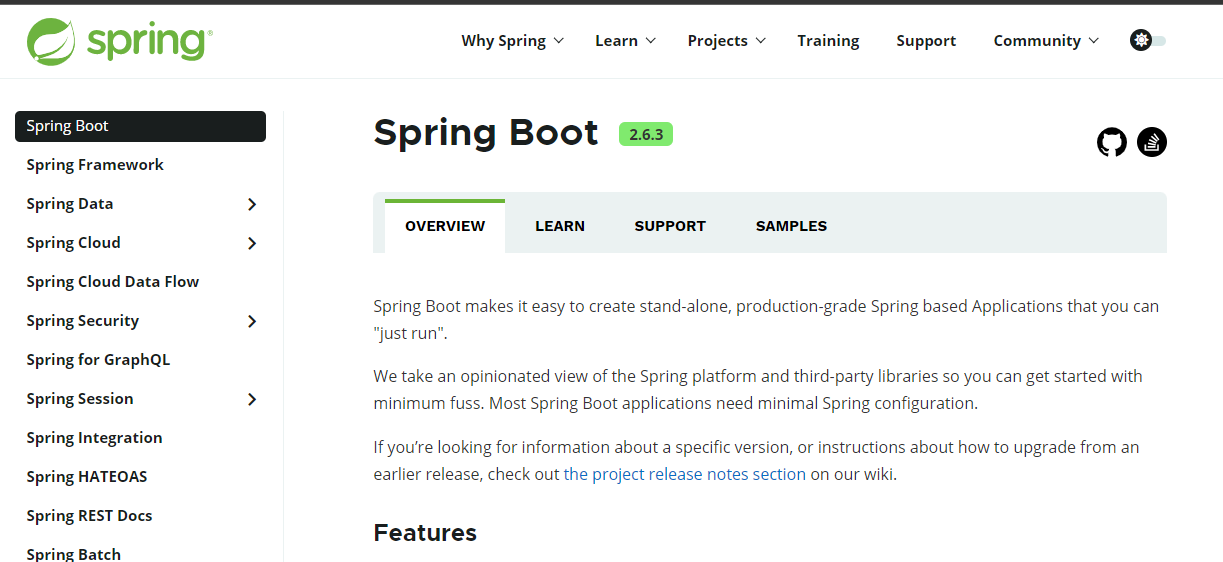Switch to the SUPPORT tab
Image resolution: width=1223 pixels, height=562 pixels.
tap(670, 226)
